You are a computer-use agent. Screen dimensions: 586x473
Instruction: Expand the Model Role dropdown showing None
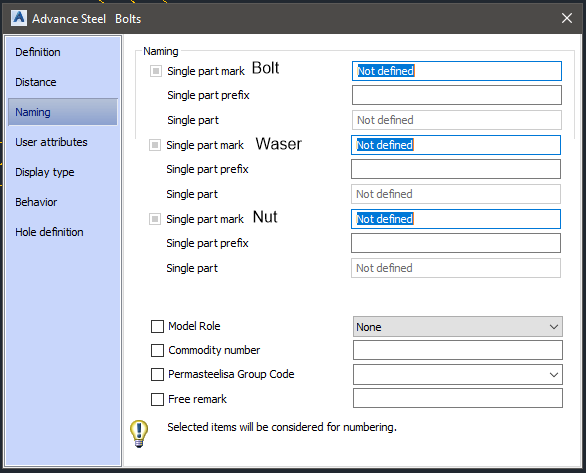pos(457,327)
